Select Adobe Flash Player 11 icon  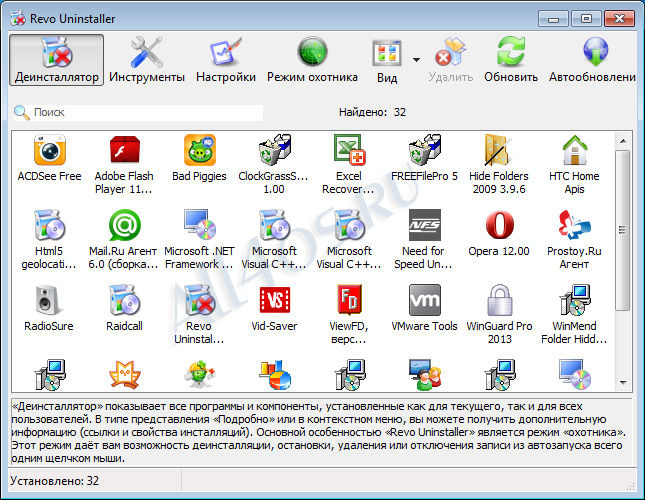point(124,150)
